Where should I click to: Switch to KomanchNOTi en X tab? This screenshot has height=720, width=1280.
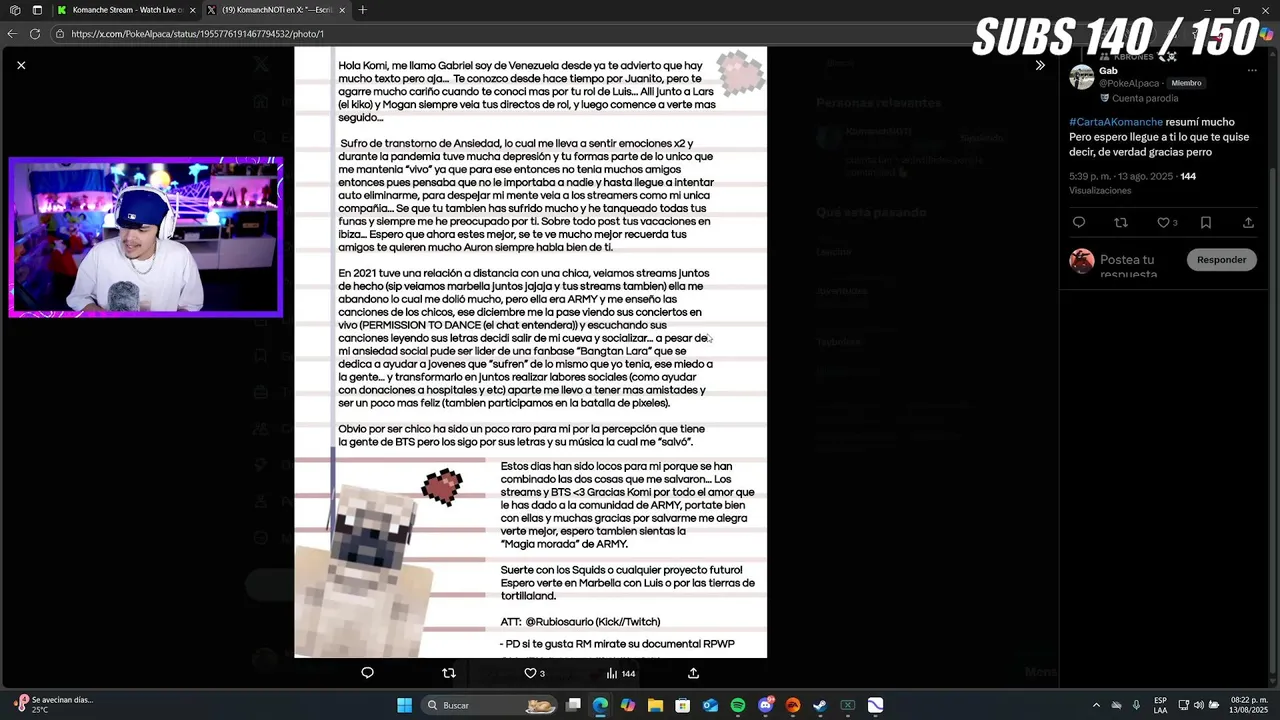click(x=278, y=10)
